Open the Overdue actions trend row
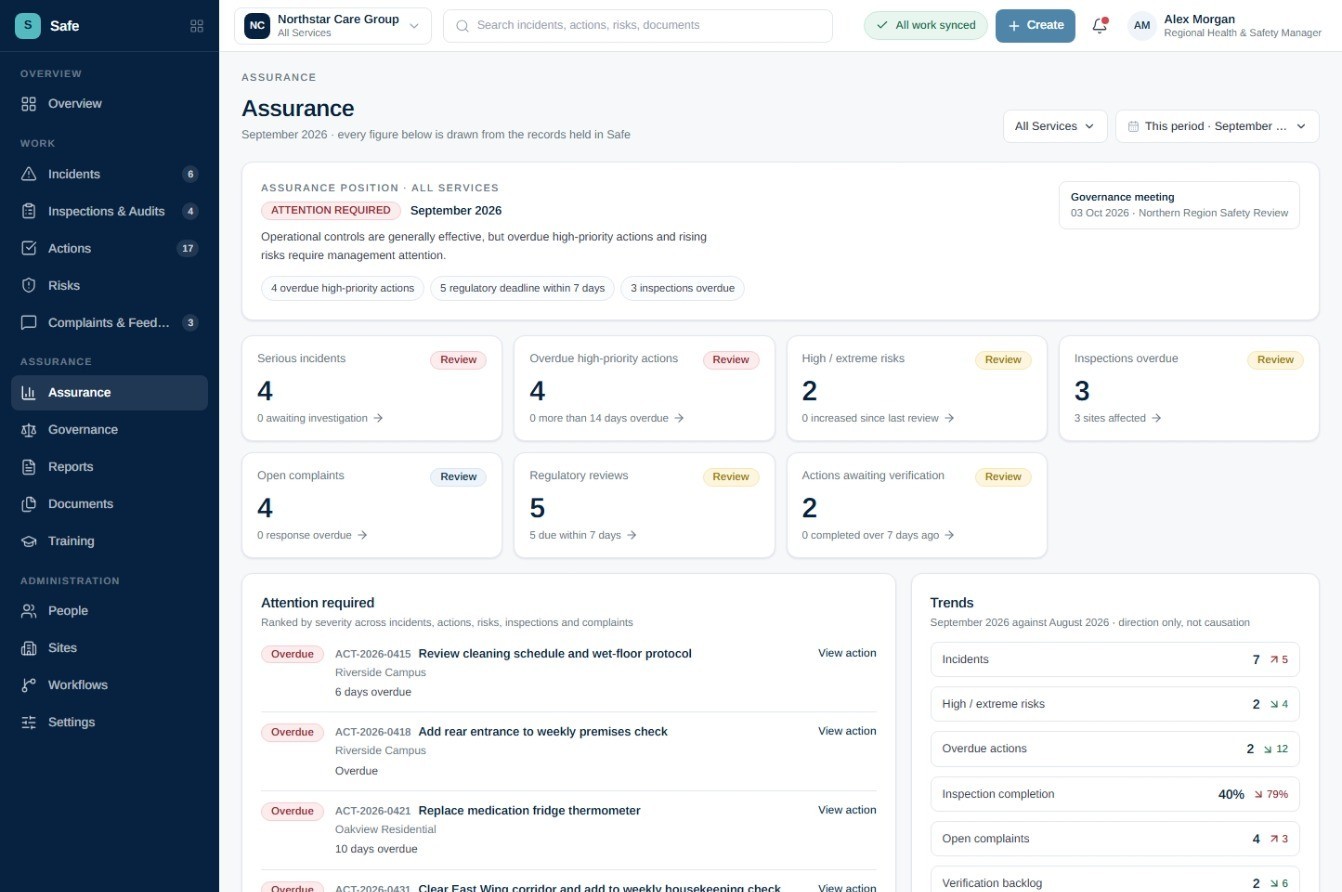The width and height of the screenshot is (1342, 892). tap(1115, 749)
